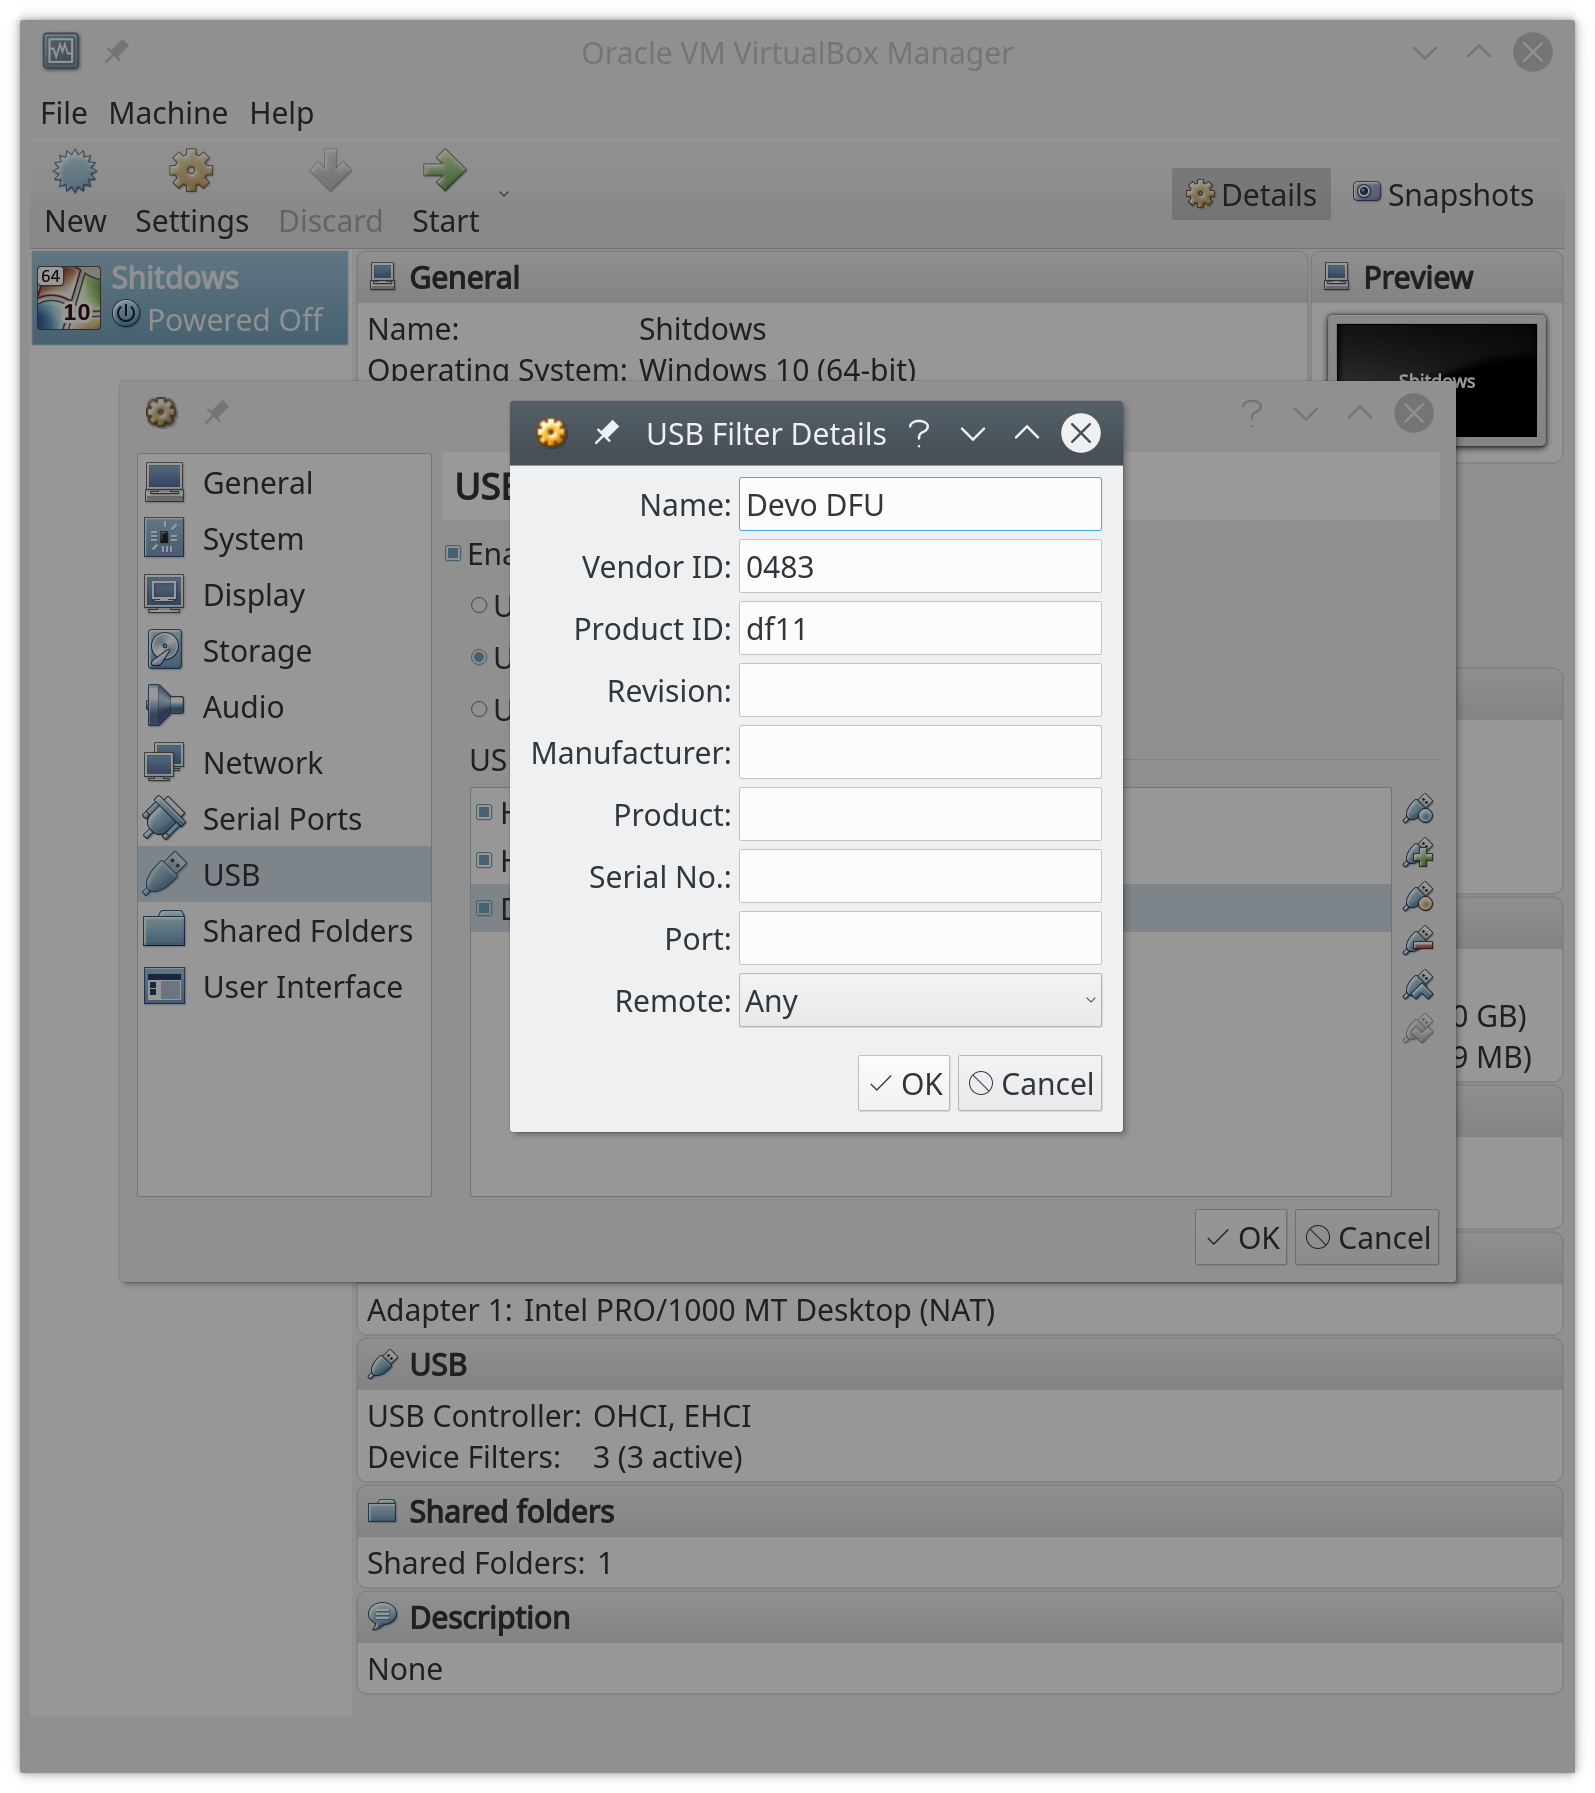Open the Help menu
1595x1793 pixels.
281,113
